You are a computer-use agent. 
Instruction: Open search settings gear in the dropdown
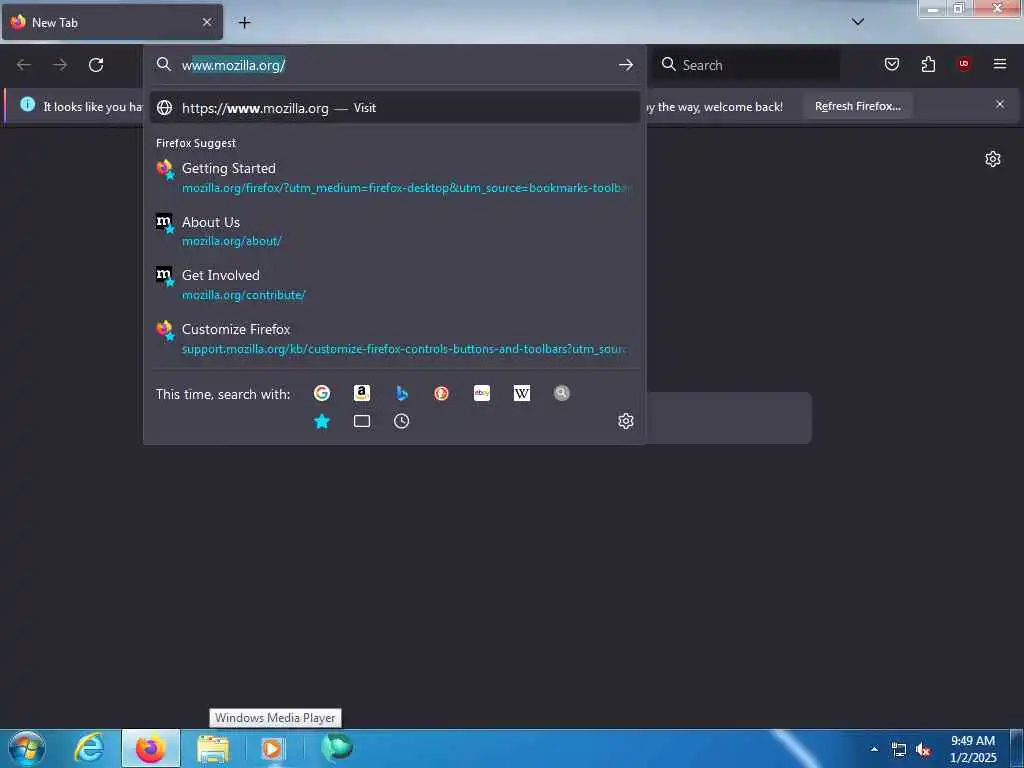(x=626, y=421)
